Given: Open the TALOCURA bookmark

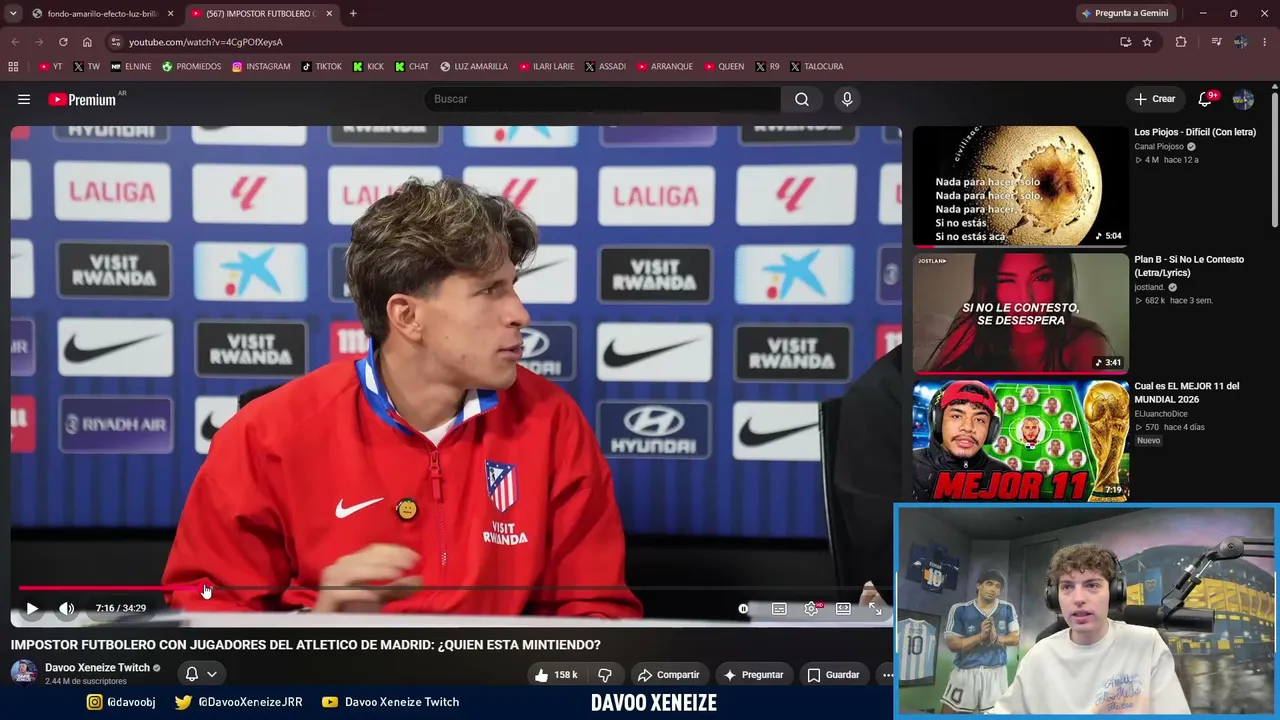Looking at the screenshot, I should click(817, 67).
